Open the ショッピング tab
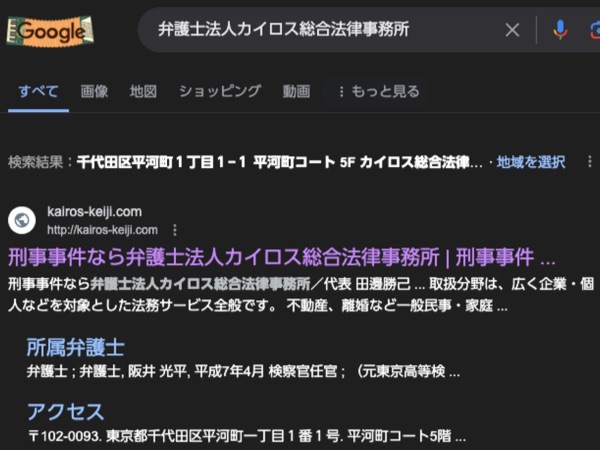This screenshot has width=600, height=450. tap(220, 91)
